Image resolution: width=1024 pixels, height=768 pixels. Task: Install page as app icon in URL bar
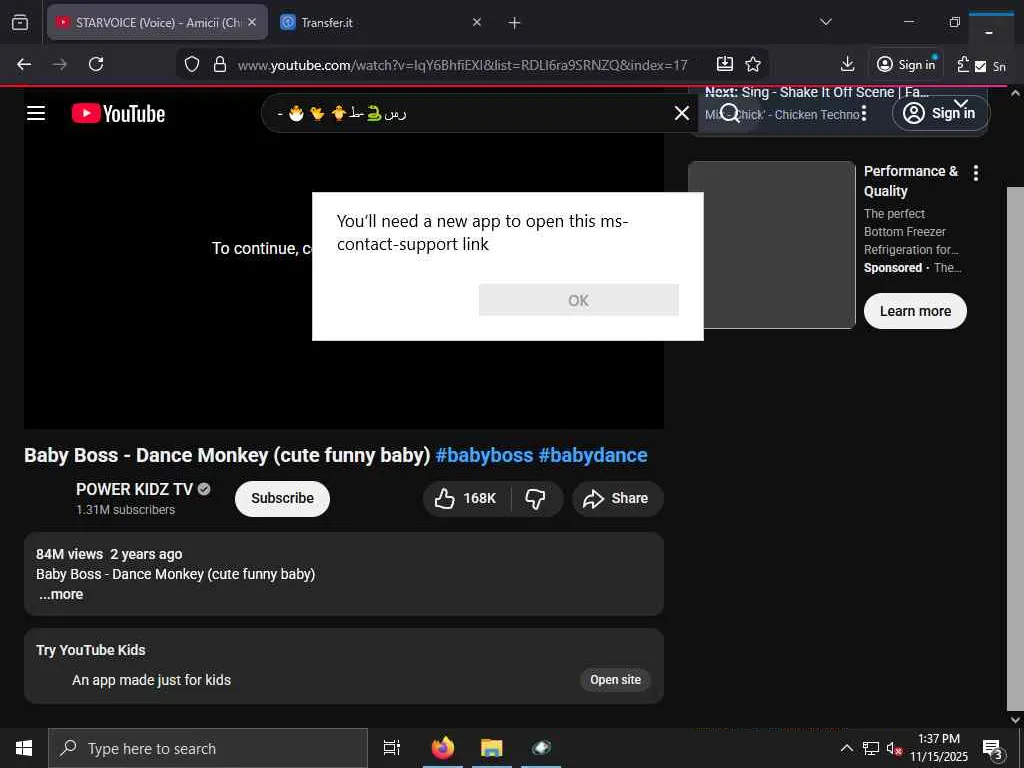(x=725, y=64)
